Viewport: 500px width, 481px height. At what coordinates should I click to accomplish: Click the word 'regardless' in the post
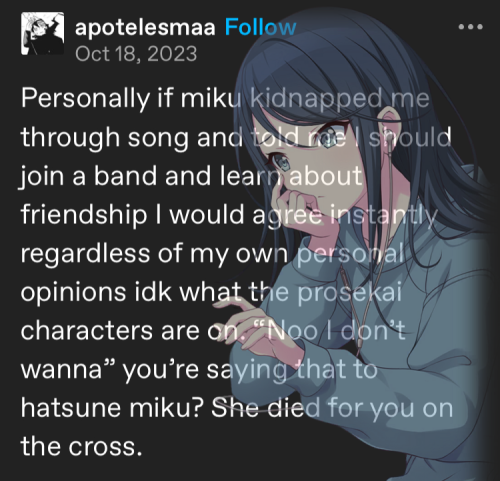pyautogui.click(x=85, y=255)
